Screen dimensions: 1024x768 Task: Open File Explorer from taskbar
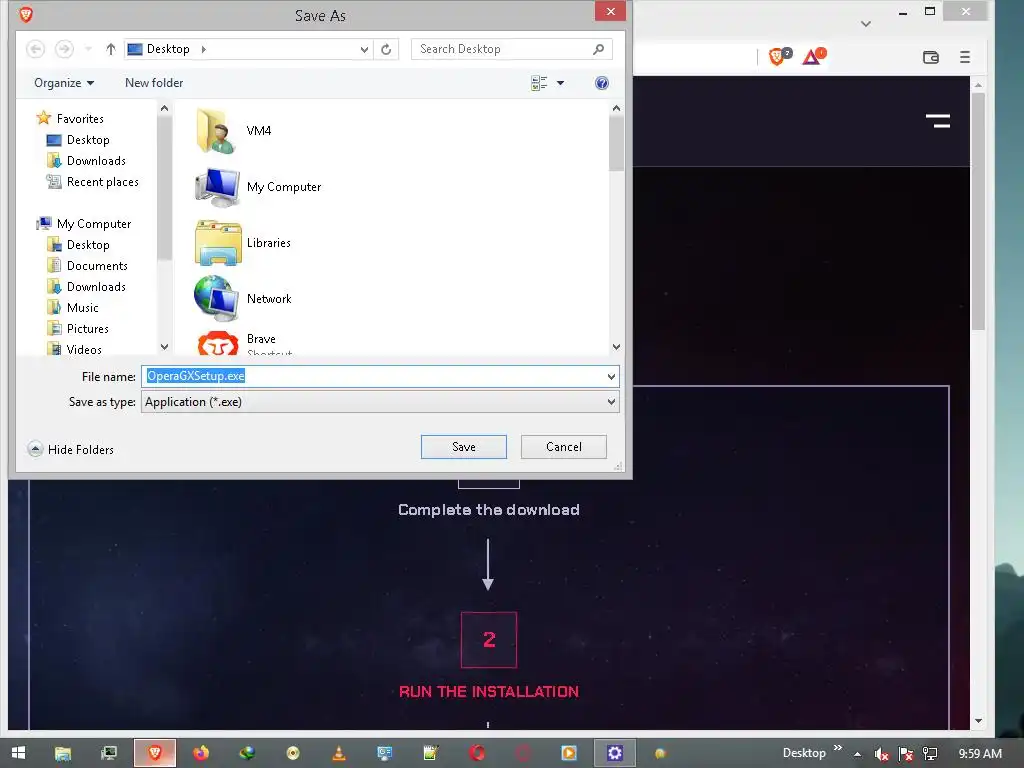tap(63, 753)
